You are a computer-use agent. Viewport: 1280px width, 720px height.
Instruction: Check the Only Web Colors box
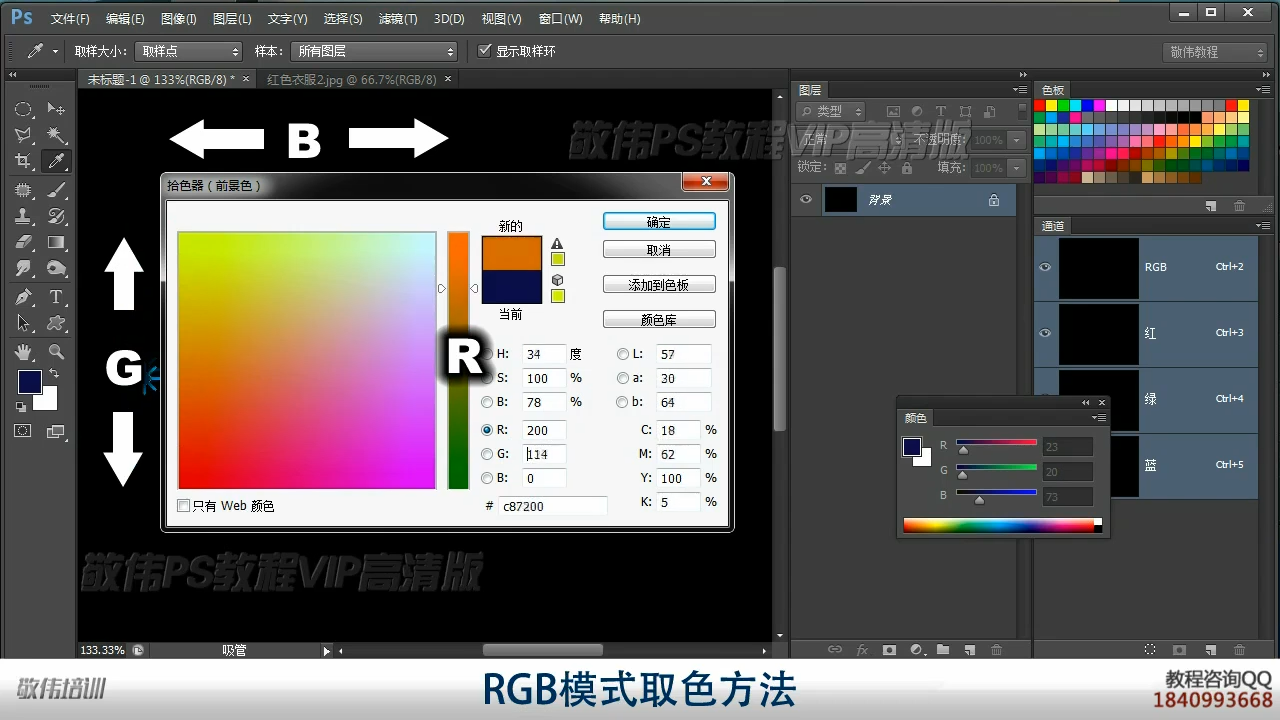point(183,506)
